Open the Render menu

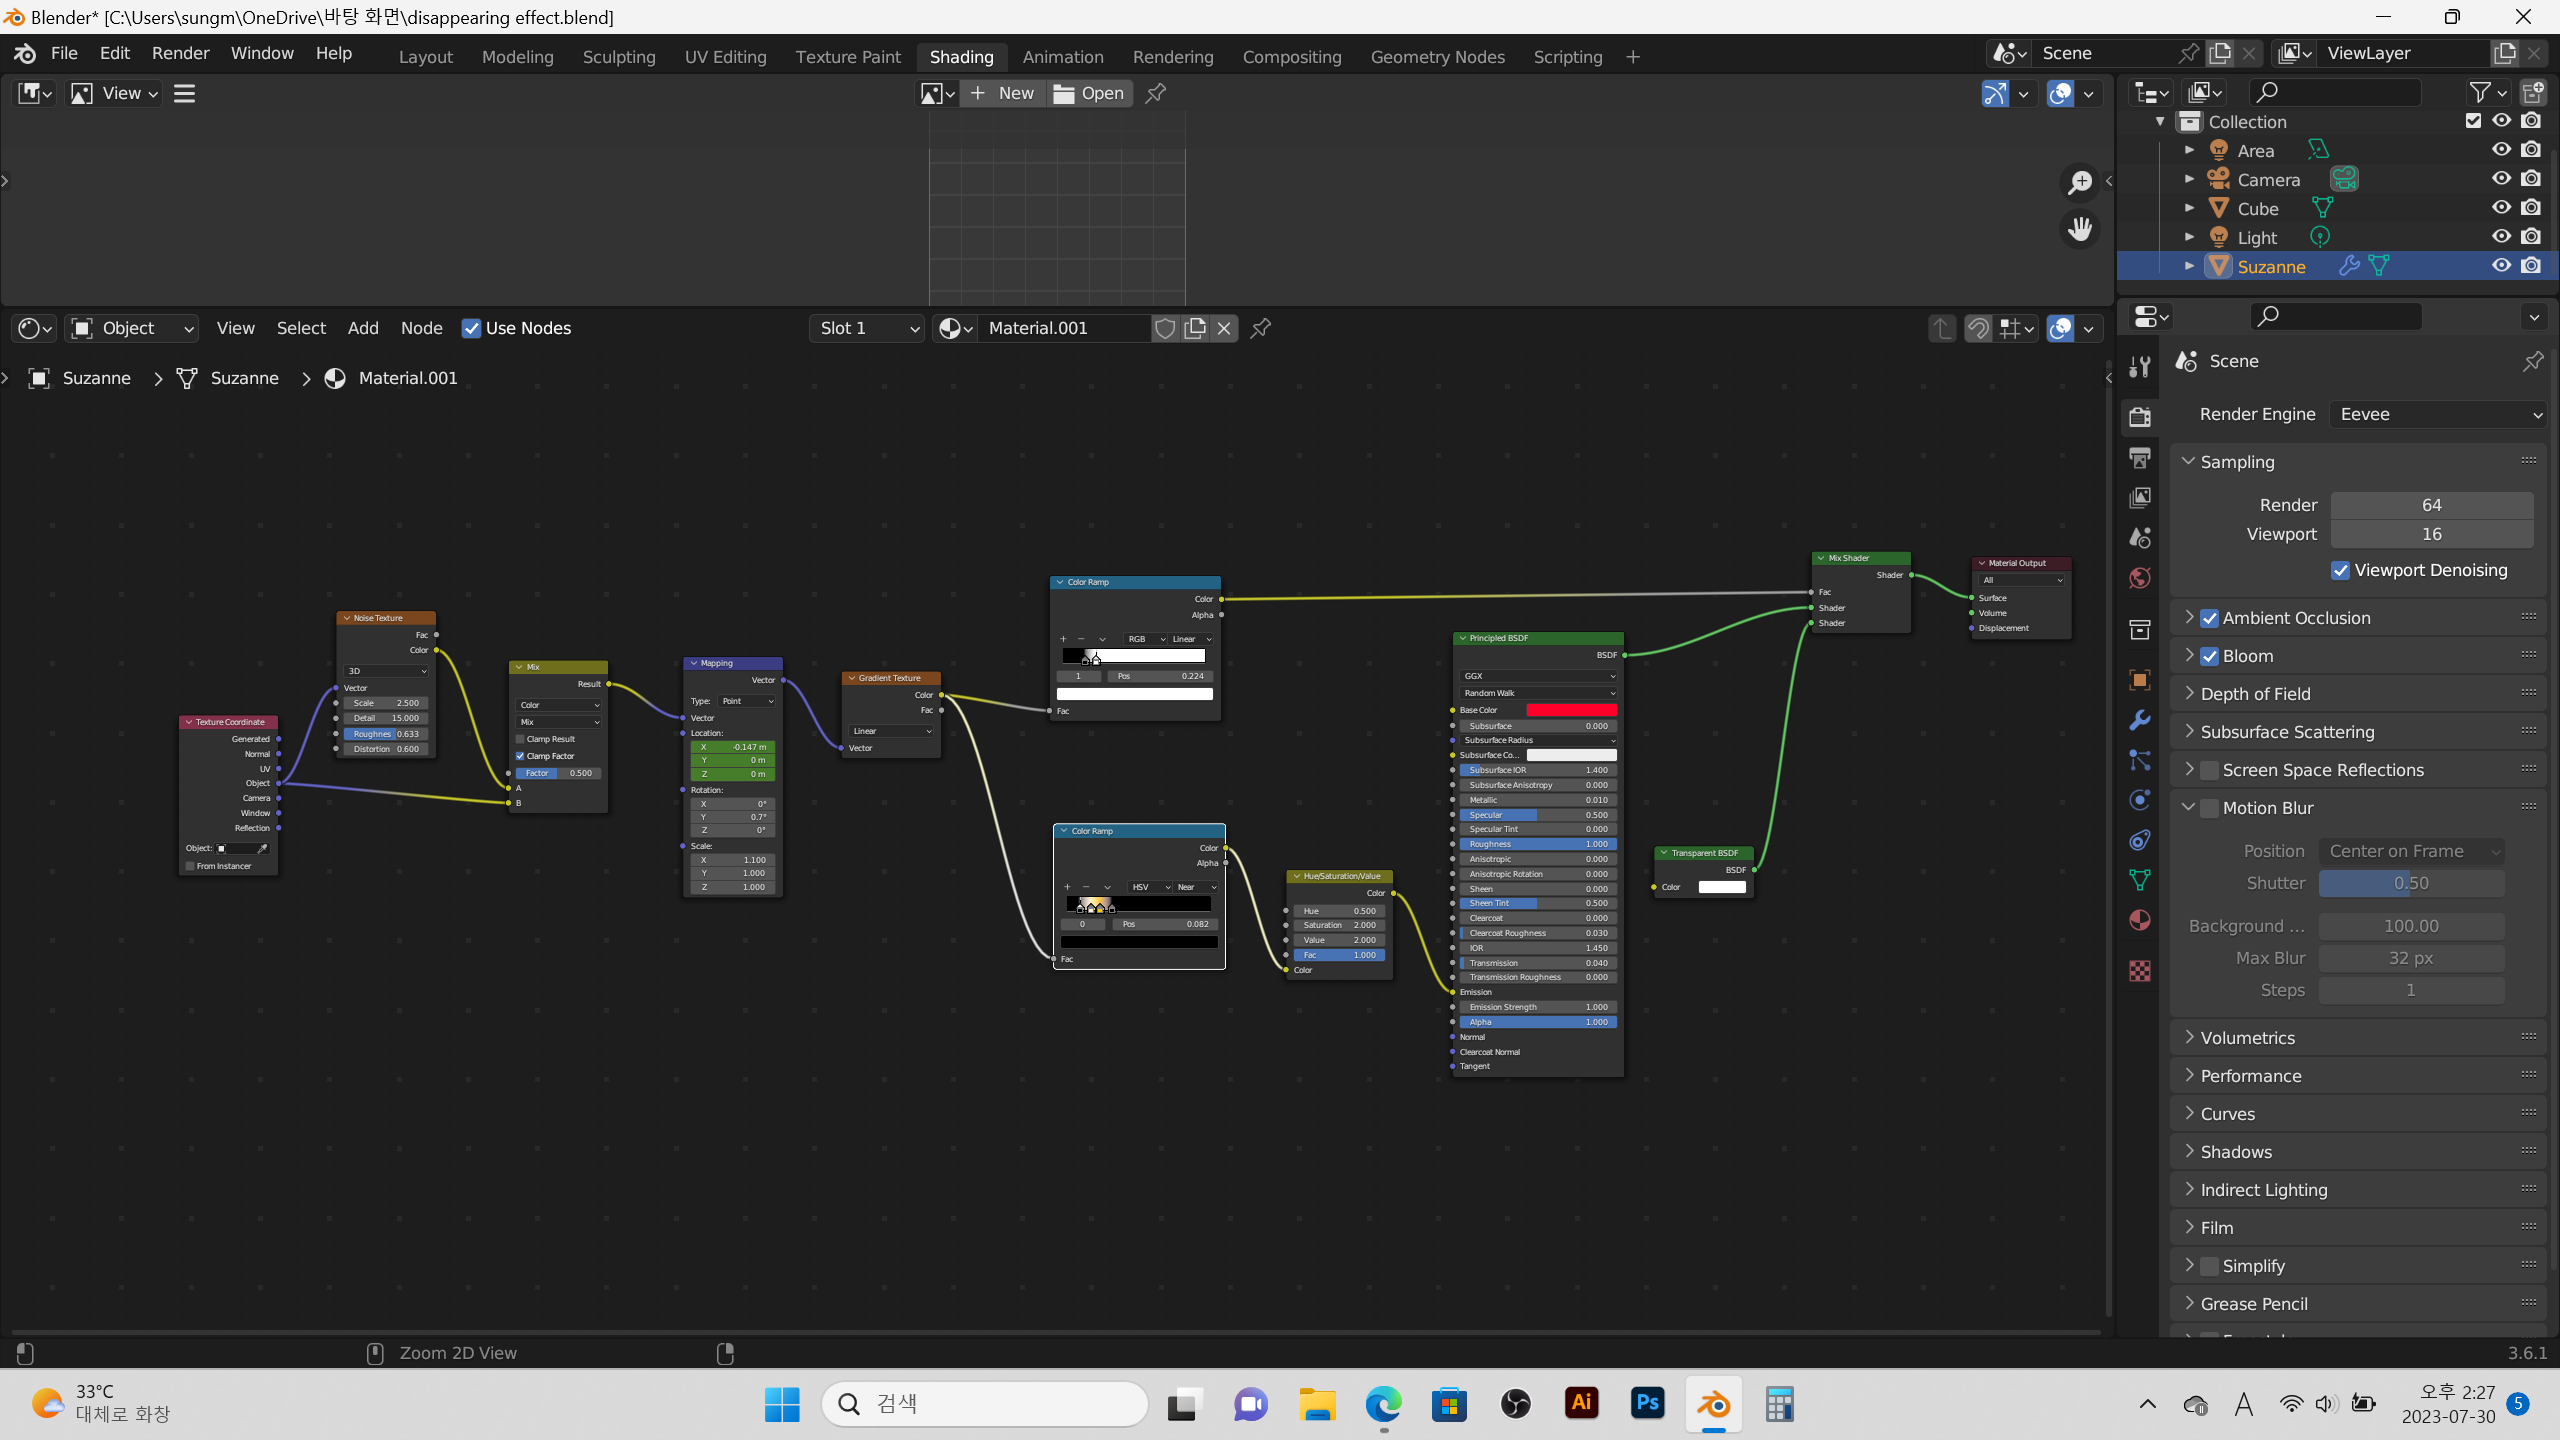(180, 53)
